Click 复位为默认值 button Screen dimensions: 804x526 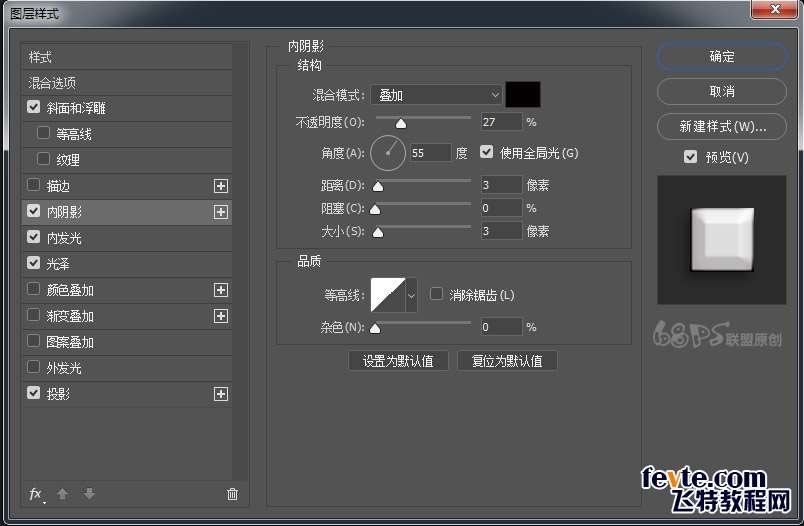507,361
